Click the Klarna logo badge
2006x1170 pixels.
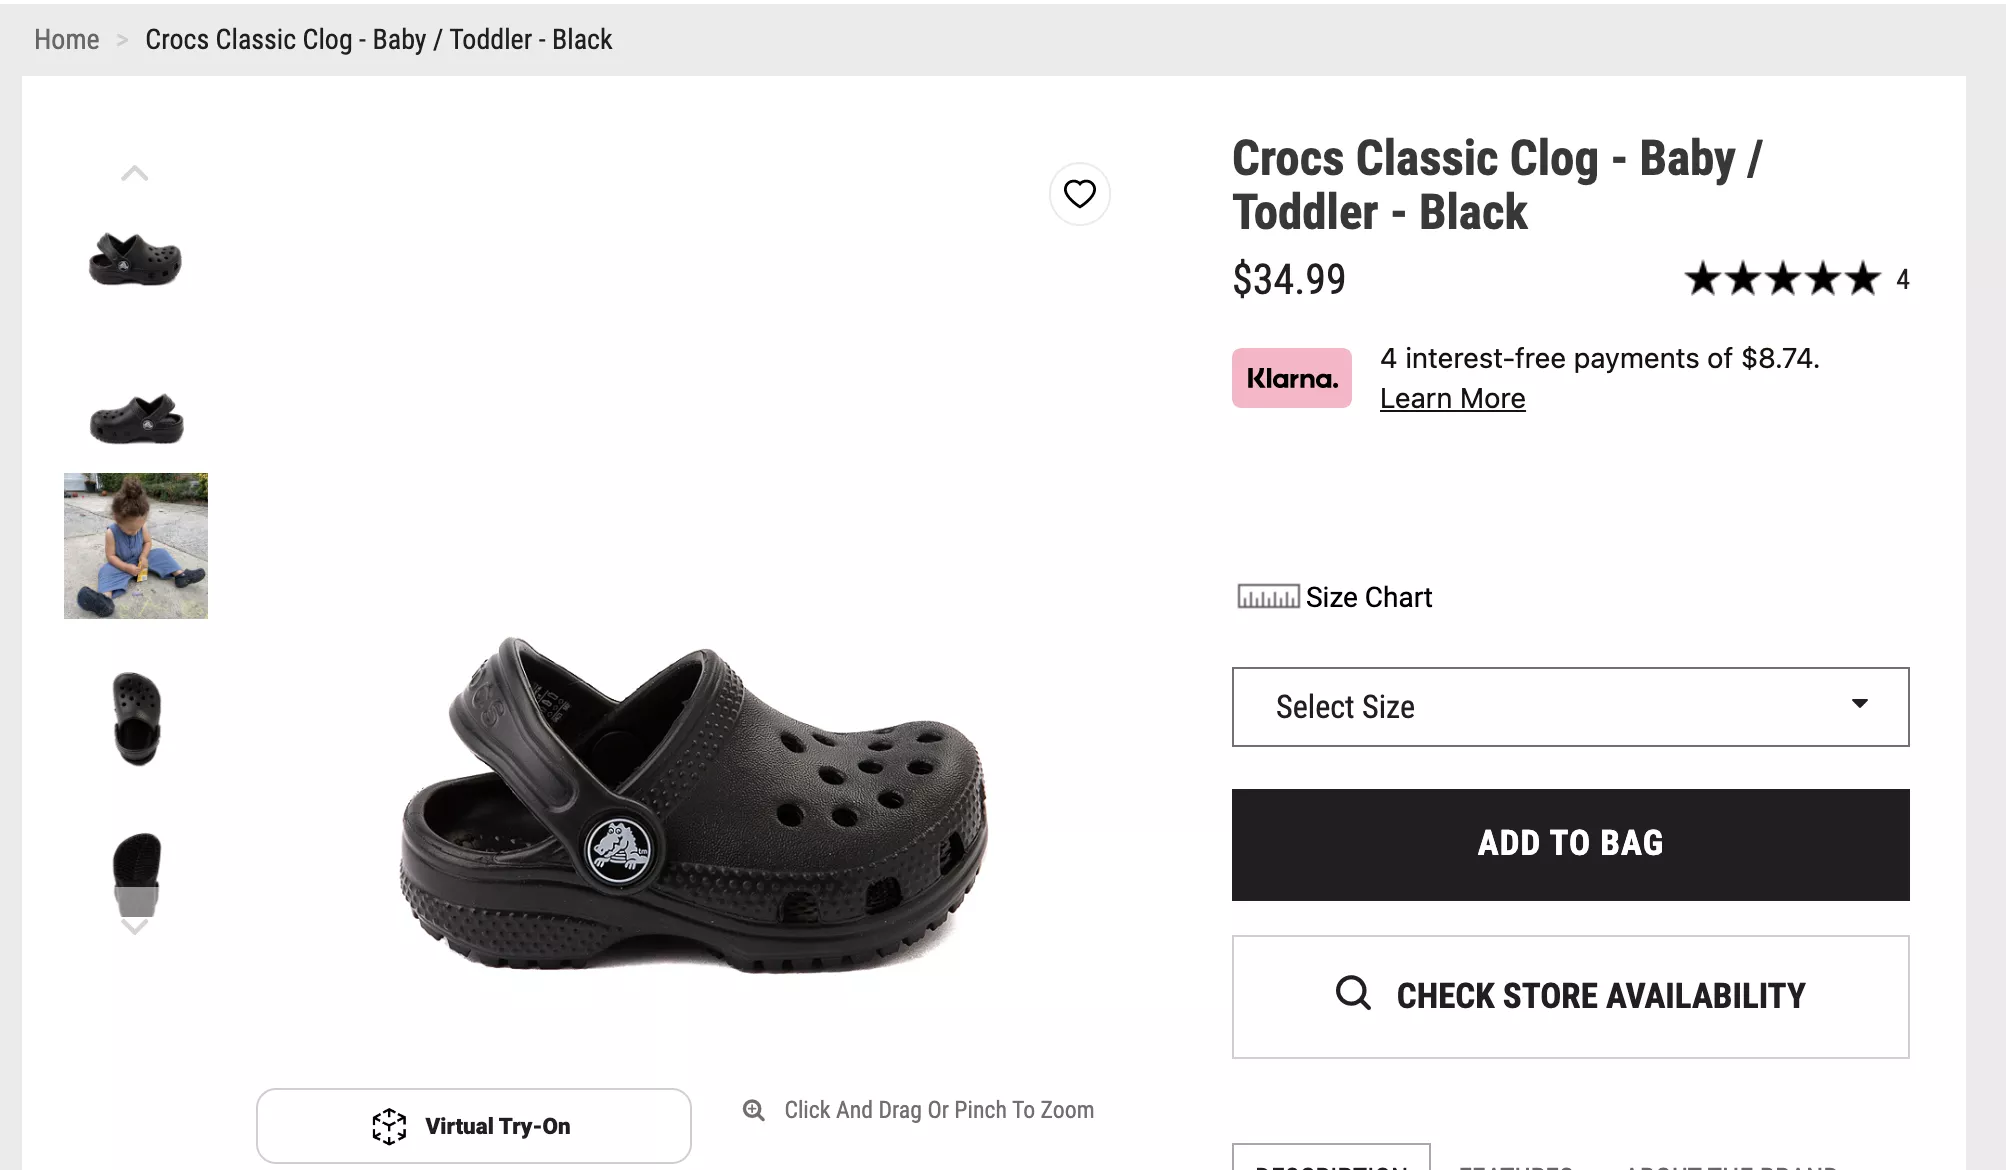pyautogui.click(x=1291, y=378)
